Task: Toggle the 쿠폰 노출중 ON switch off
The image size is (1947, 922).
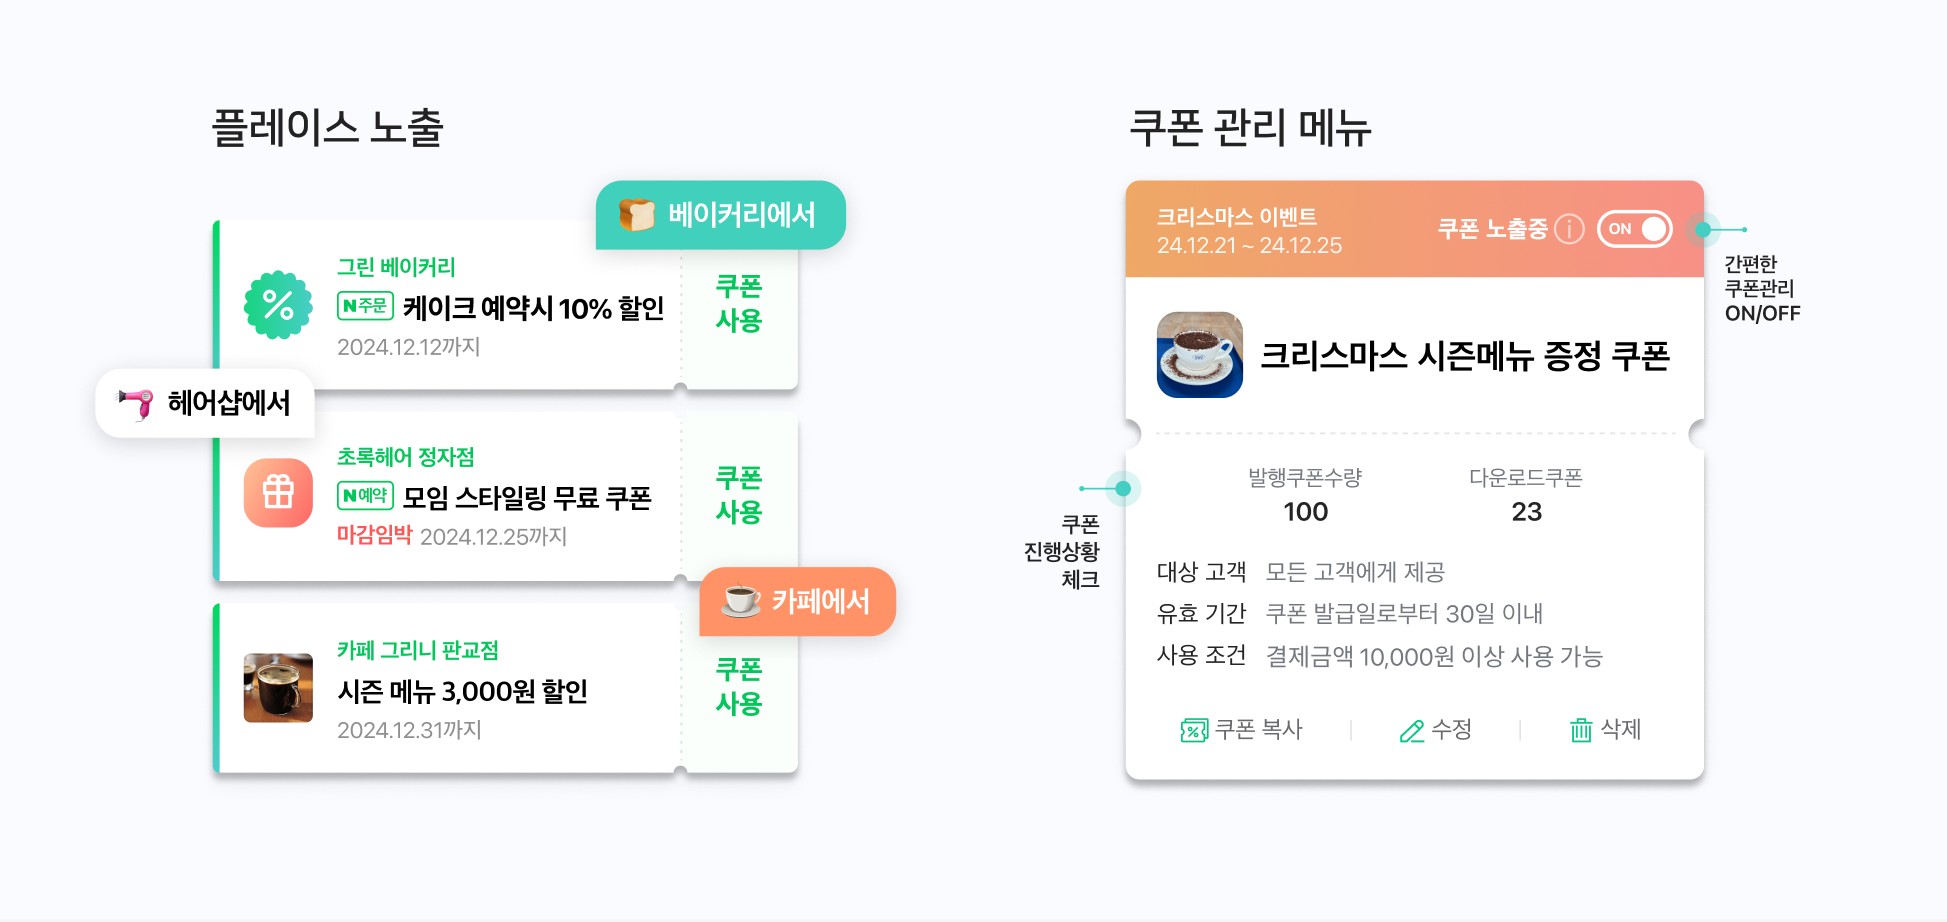Action: click(x=1635, y=229)
